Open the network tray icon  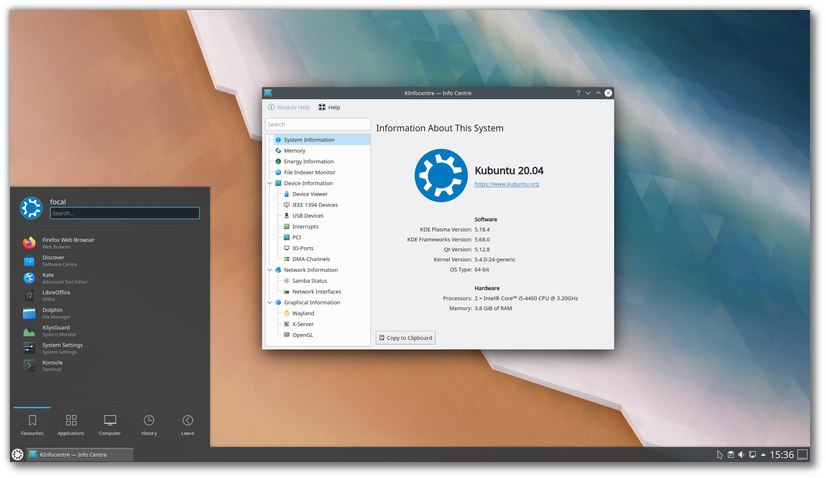(752, 454)
